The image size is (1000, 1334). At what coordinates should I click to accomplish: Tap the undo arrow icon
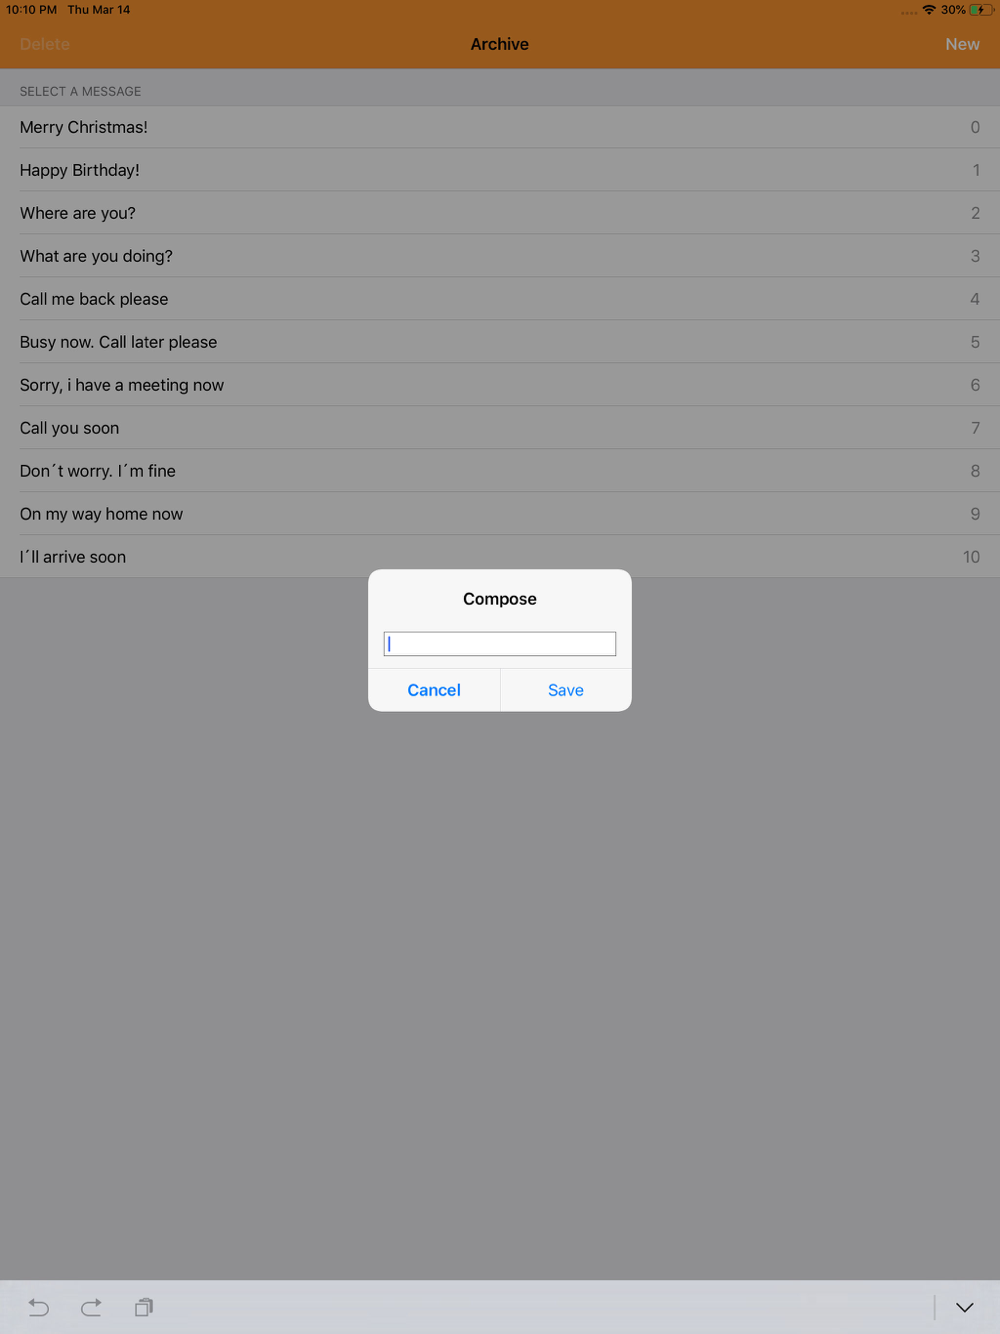point(39,1307)
